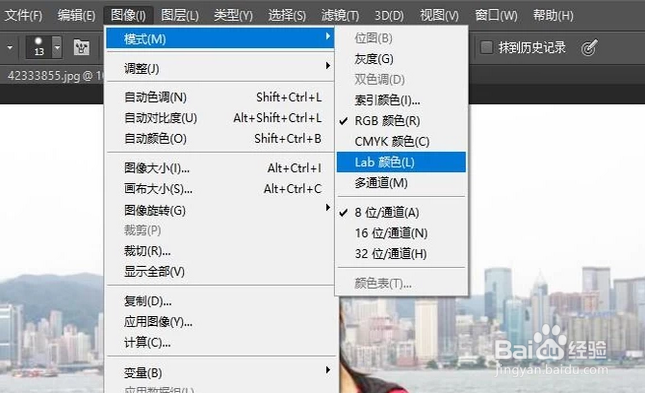The width and height of the screenshot is (645, 393).
Task: Select Lab 颜色(L) mode
Action: coord(401,162)
